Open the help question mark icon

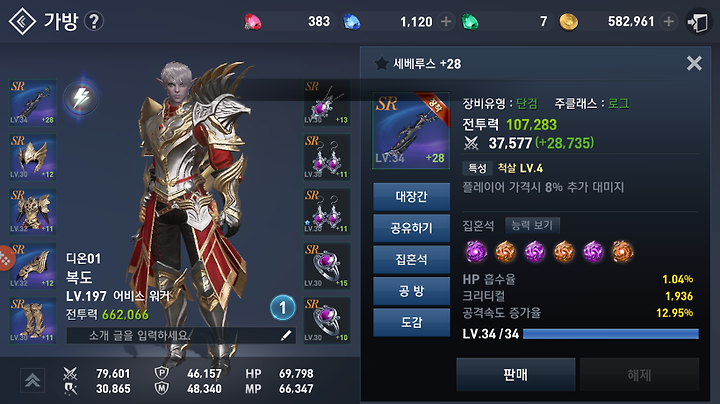(x=94, y=21)
